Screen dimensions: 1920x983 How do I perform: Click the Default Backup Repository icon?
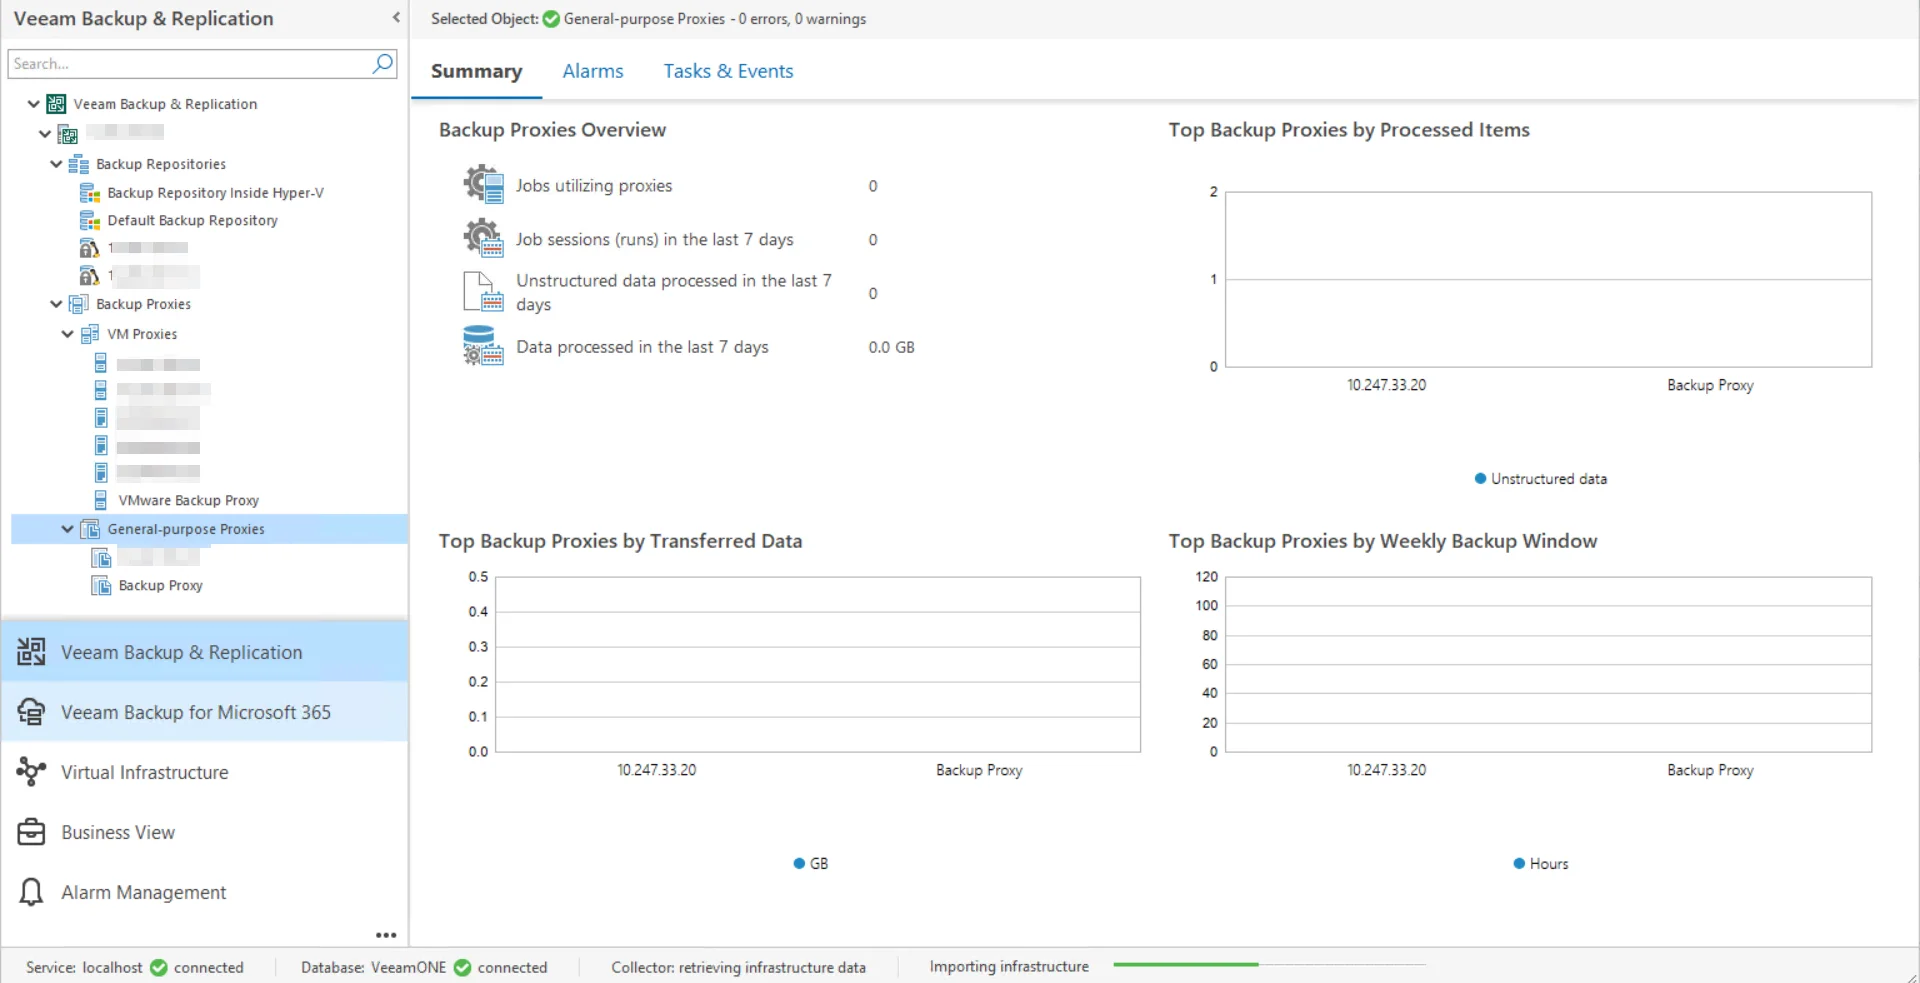pyautogui.click(x=90, y=221)
